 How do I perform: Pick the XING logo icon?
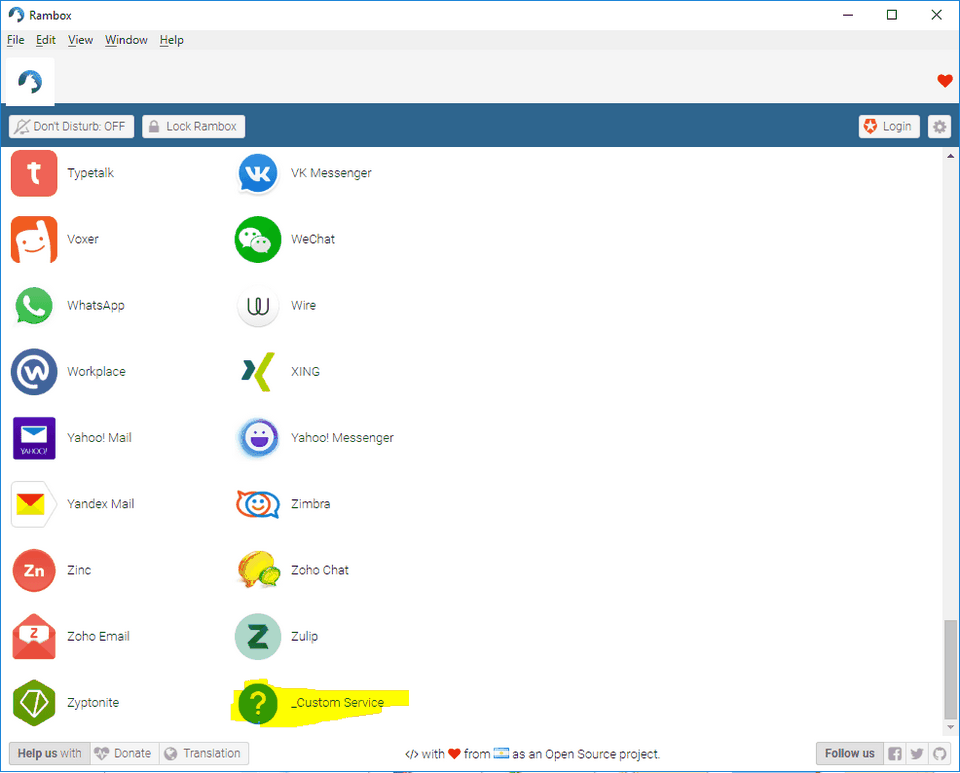[x=258, y=372]
